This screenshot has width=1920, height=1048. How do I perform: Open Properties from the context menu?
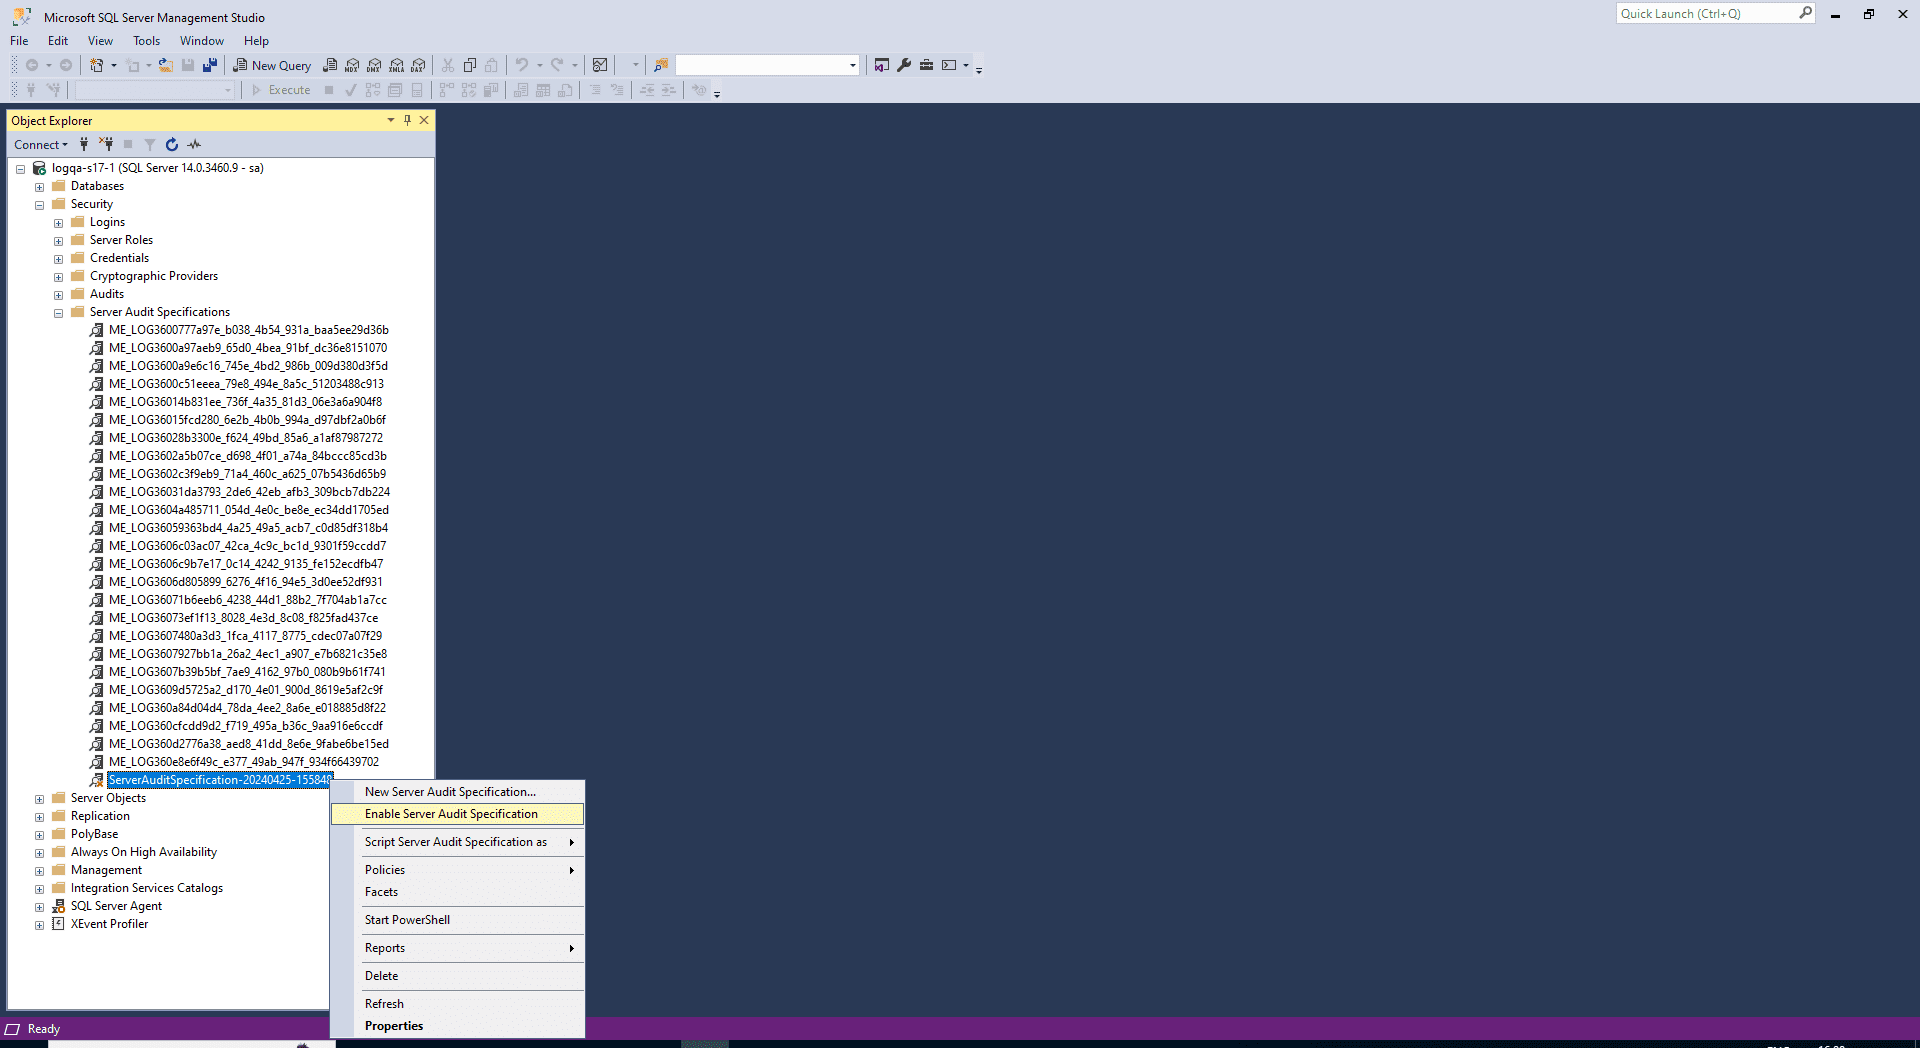[x=458, y=1026]
